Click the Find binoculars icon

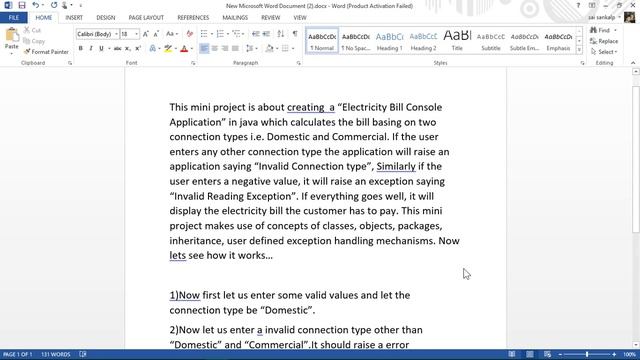click(x=593, y=30)
